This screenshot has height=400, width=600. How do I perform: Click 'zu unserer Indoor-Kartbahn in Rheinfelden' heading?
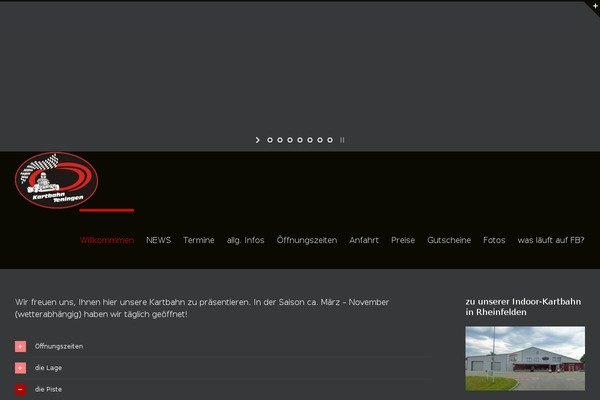523,307
